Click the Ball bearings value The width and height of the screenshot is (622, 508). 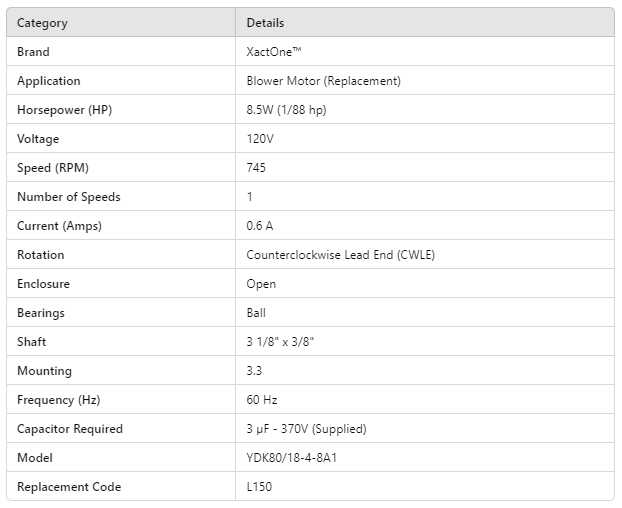click(x=256, y=313)
